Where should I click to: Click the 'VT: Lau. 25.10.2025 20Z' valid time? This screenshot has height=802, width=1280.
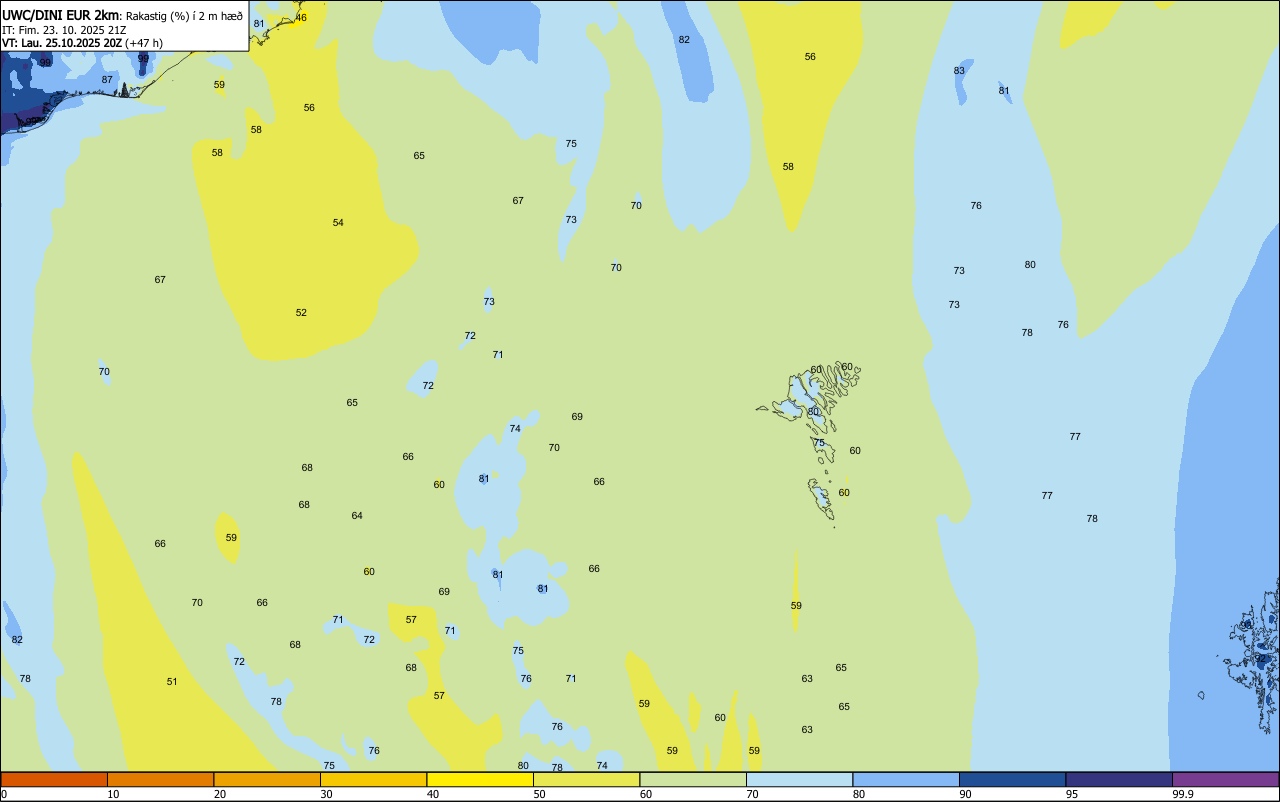click(x=62, y=43)
